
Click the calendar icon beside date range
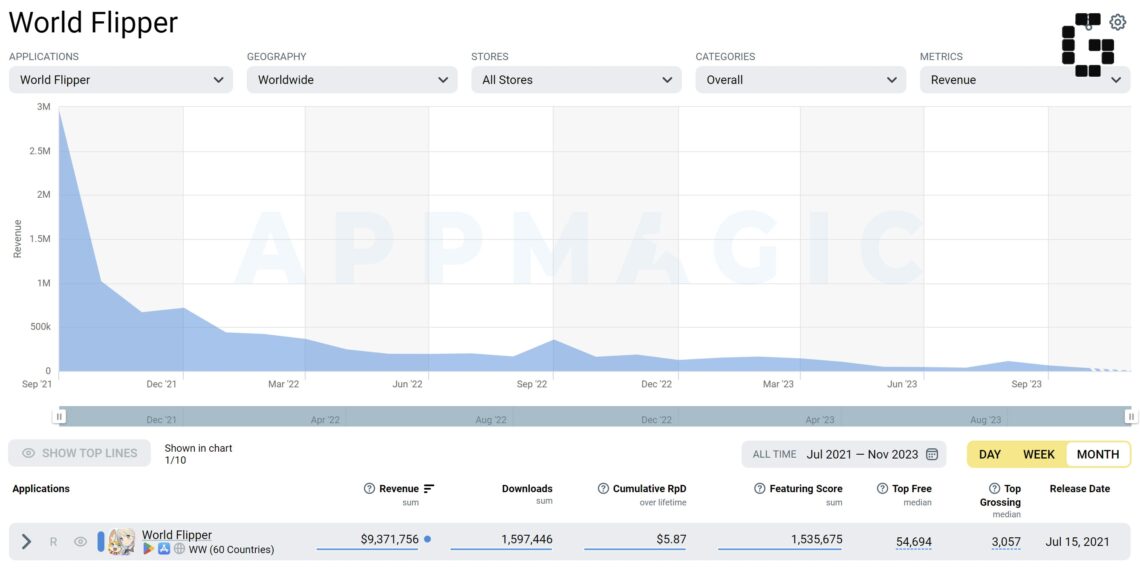[931, 455]
